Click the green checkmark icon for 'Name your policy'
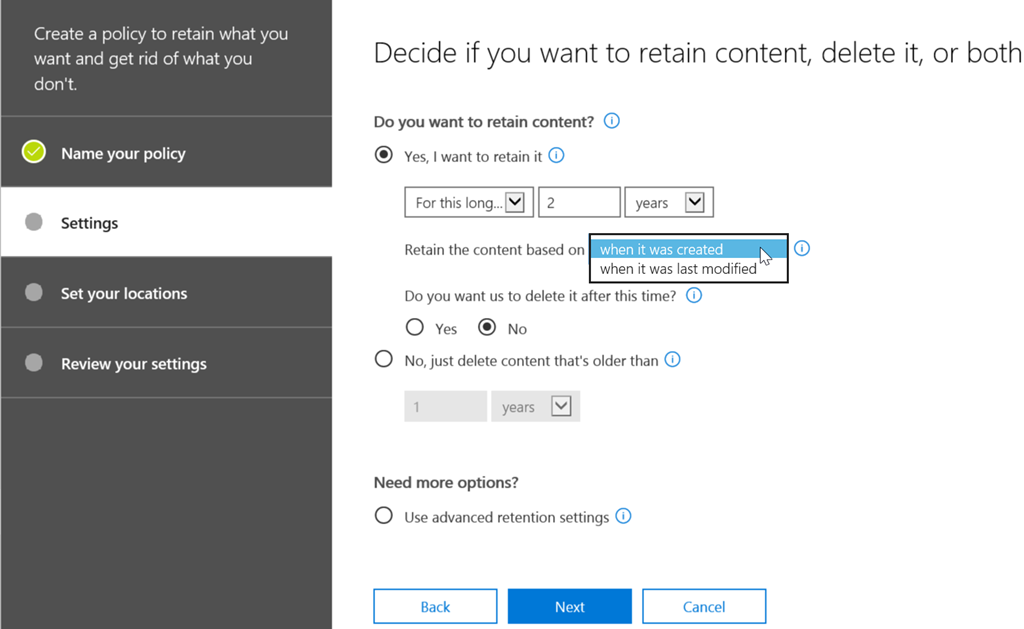This screenshot has height=629, width=1024. click(34, 152)
